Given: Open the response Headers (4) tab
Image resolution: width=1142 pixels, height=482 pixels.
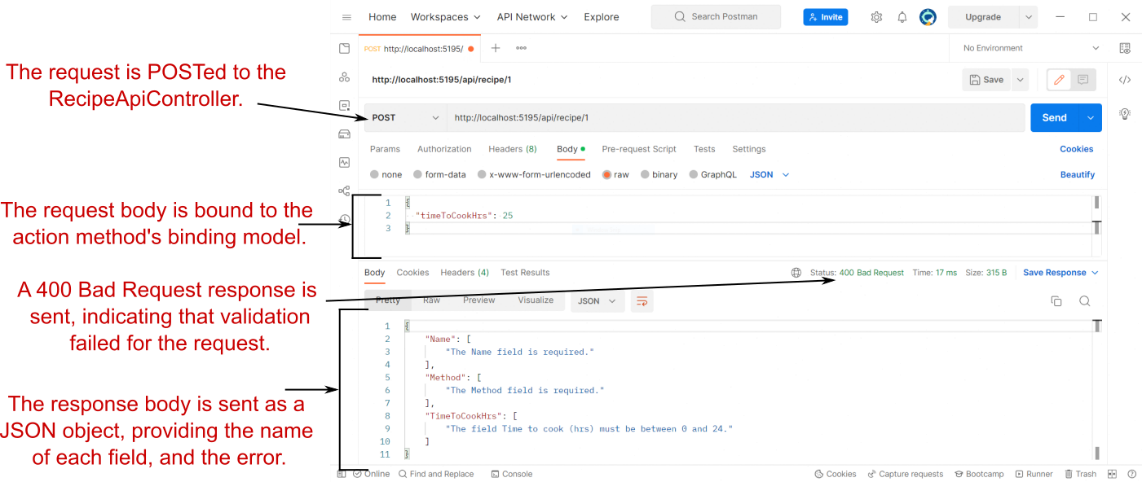Looking at the screenshot, I should [465, 272].
